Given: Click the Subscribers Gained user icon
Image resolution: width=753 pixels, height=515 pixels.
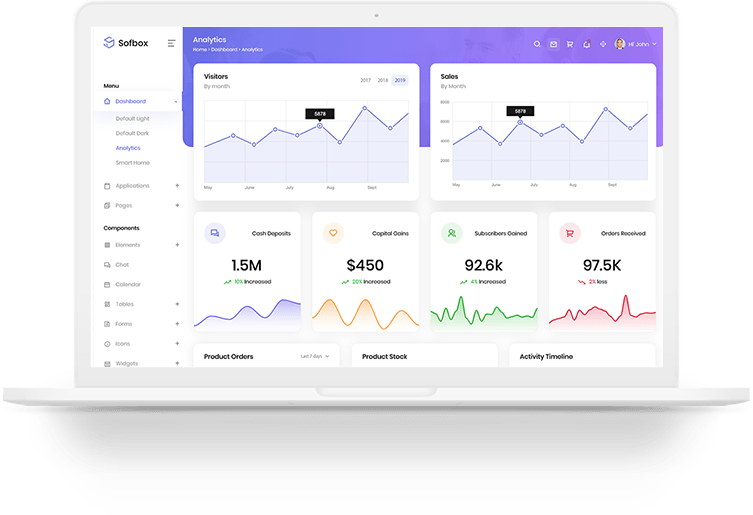Looking at the screenshot, I should tap(452, 233).
